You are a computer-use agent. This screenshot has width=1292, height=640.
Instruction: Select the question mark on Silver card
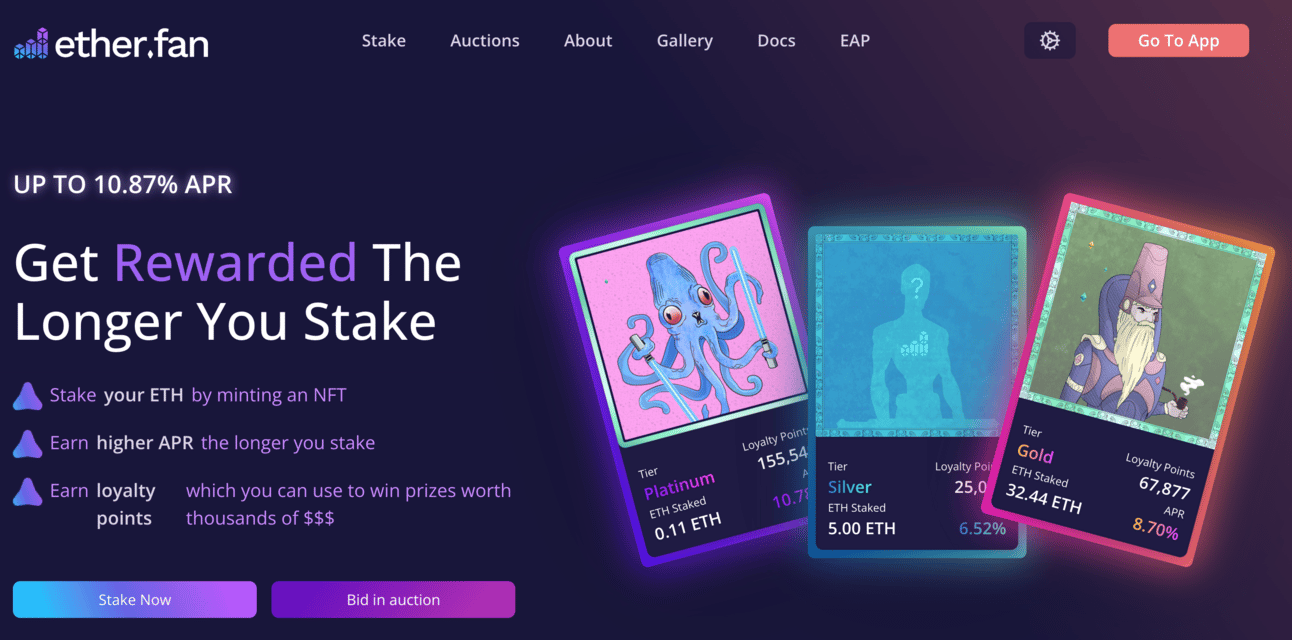(x=915, y=288)
